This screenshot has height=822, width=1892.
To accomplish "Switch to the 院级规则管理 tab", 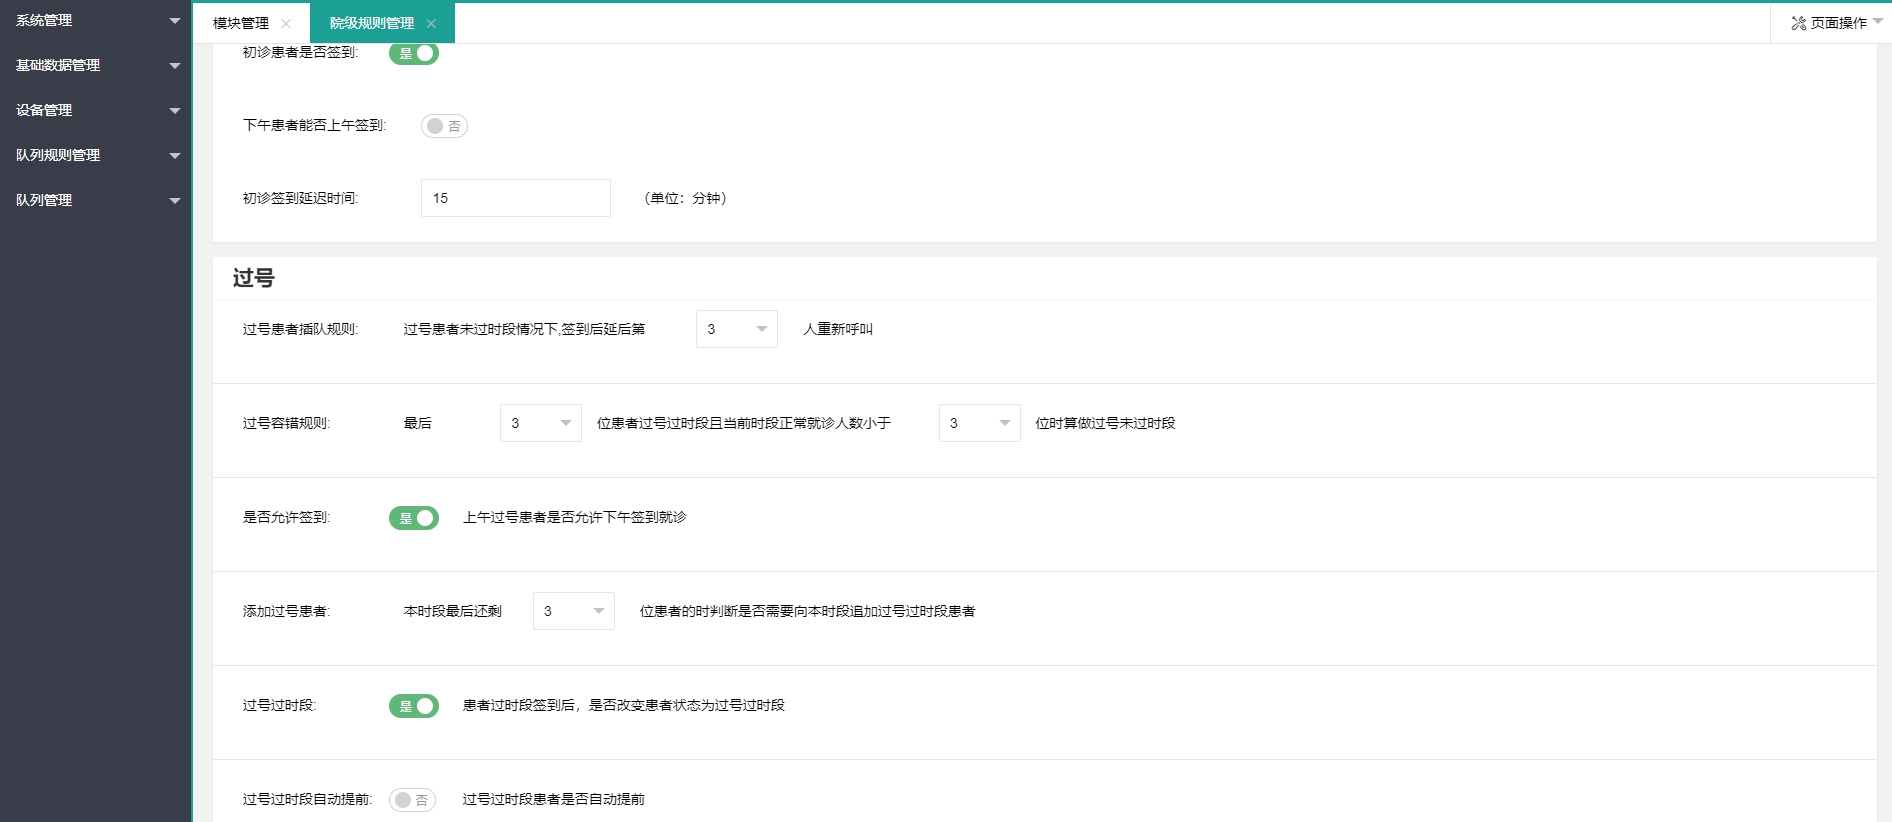I will coord(372,24).
